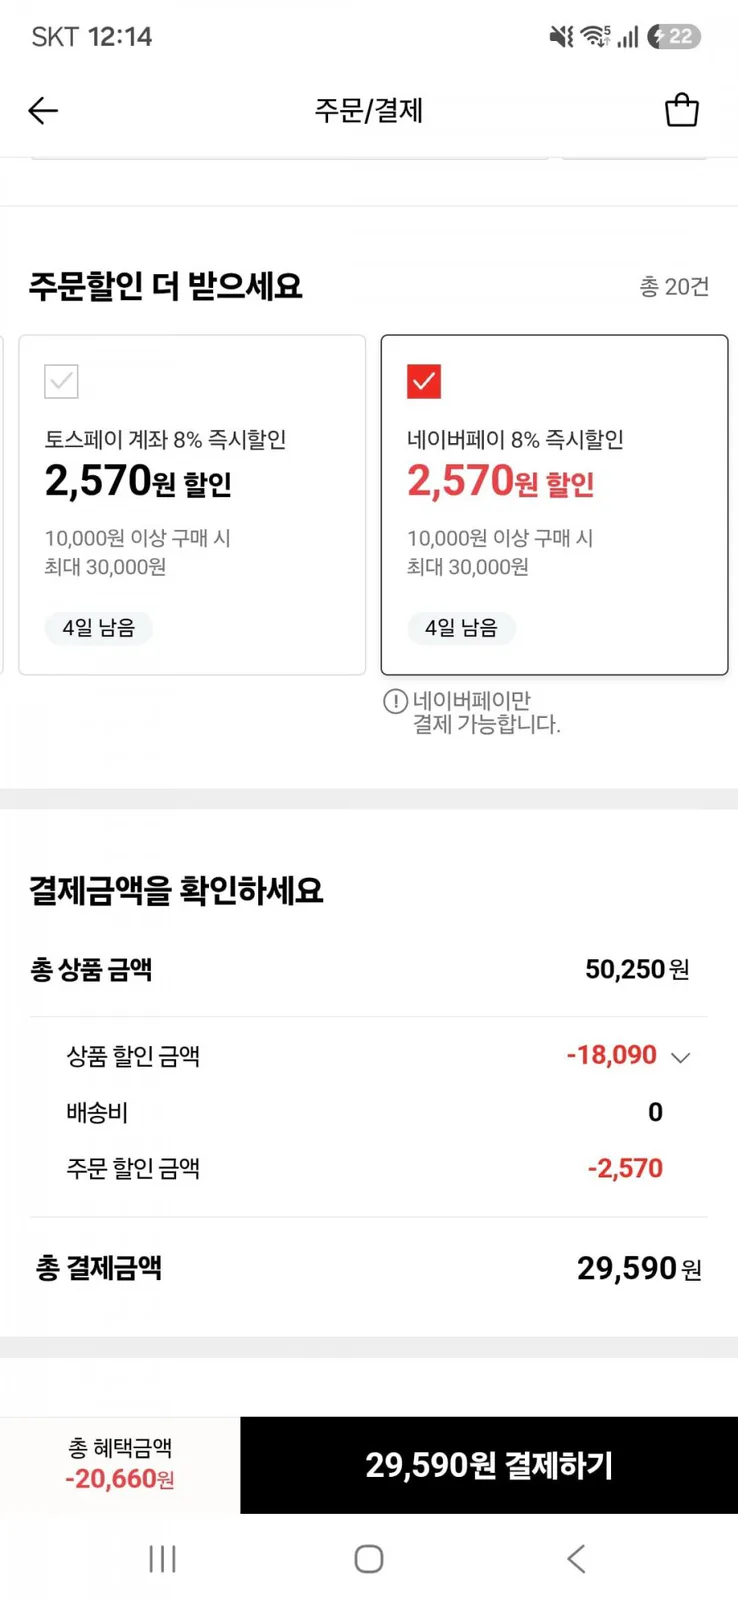The image size is (738, 1600).
Task: Tap Android home navigation button
Action: [x=369, y=1558]
